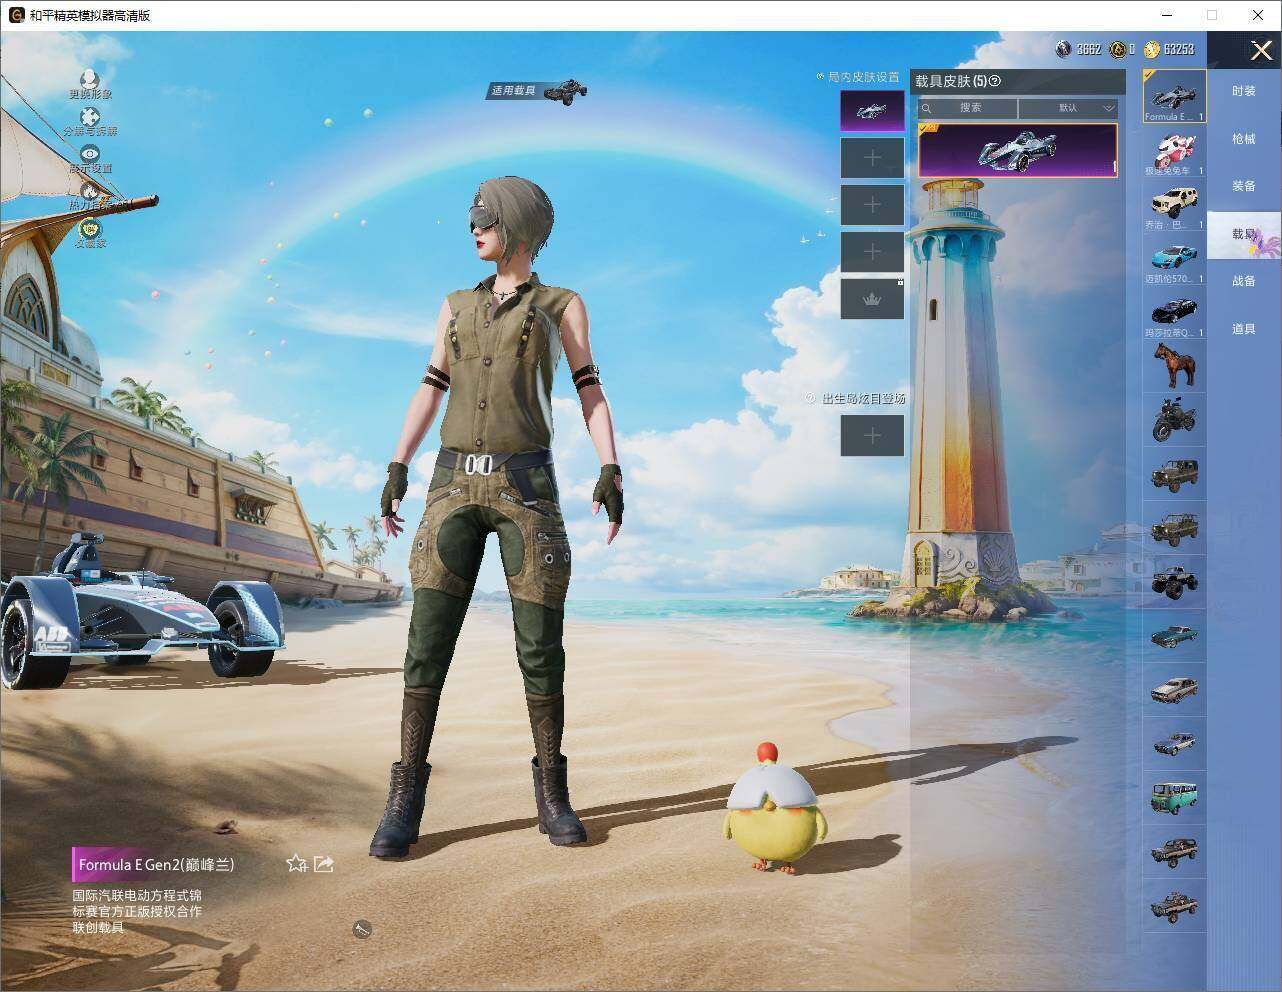Select the 极速兔兔车 vehicle thumbnail
This screenshot has height=992, width=1282.
point(1174,151)
